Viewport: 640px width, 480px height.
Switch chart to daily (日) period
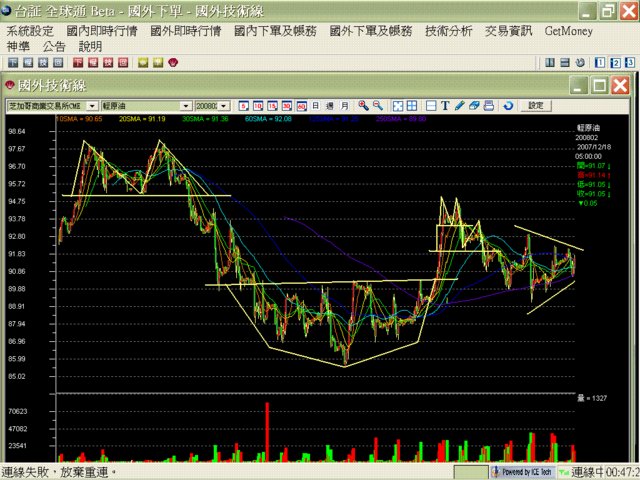[x=316, y=106]
